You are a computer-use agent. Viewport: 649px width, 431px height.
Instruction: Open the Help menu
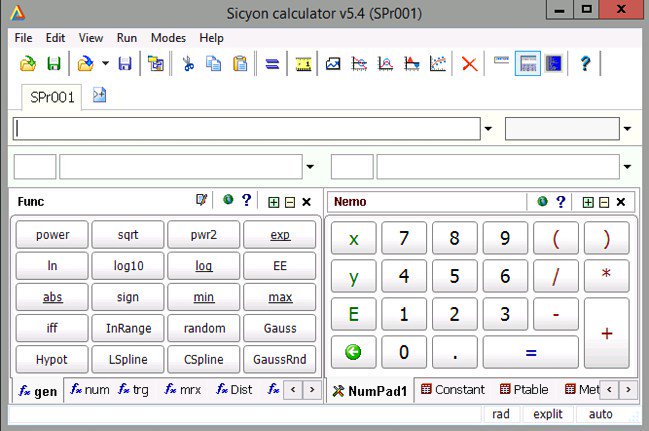[211, 38]
